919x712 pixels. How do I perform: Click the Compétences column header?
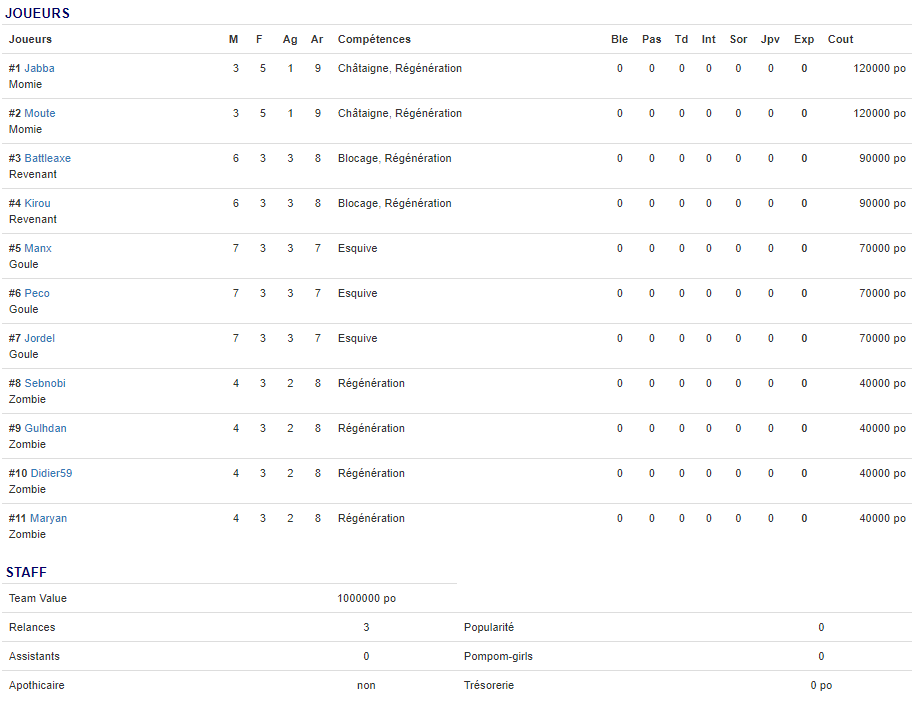tap(374, 39)
